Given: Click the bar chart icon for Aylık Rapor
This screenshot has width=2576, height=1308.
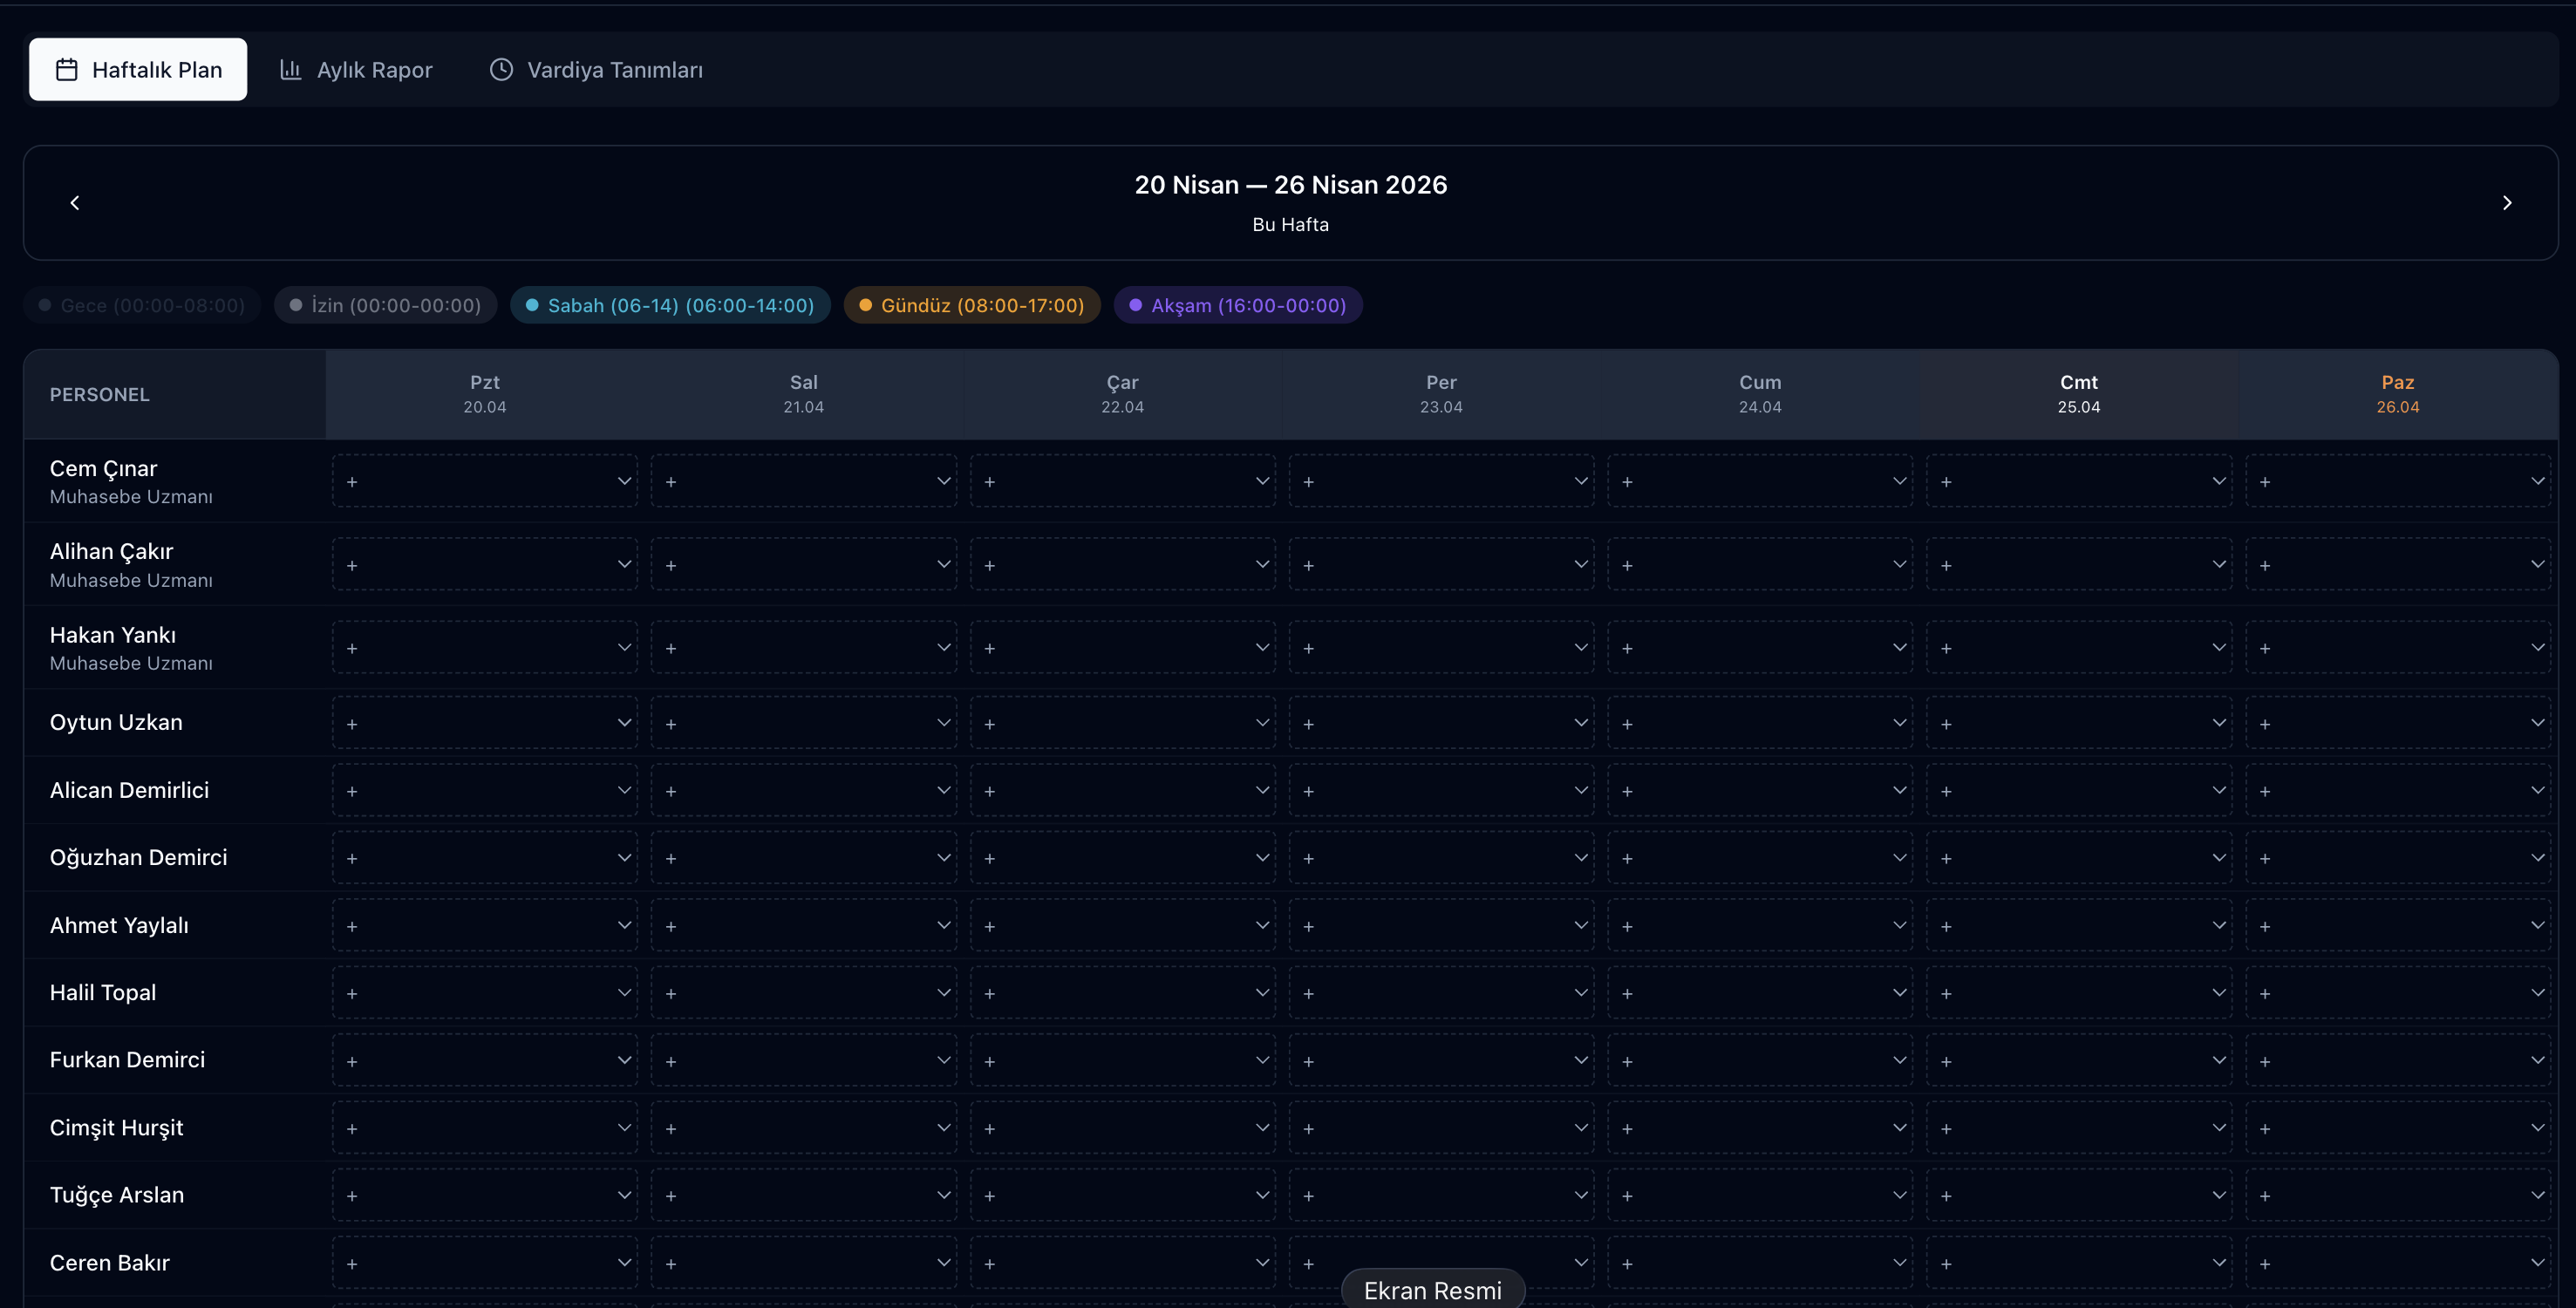Looking at the screenshot, I should pyautogui.click(x=290, y=69).
